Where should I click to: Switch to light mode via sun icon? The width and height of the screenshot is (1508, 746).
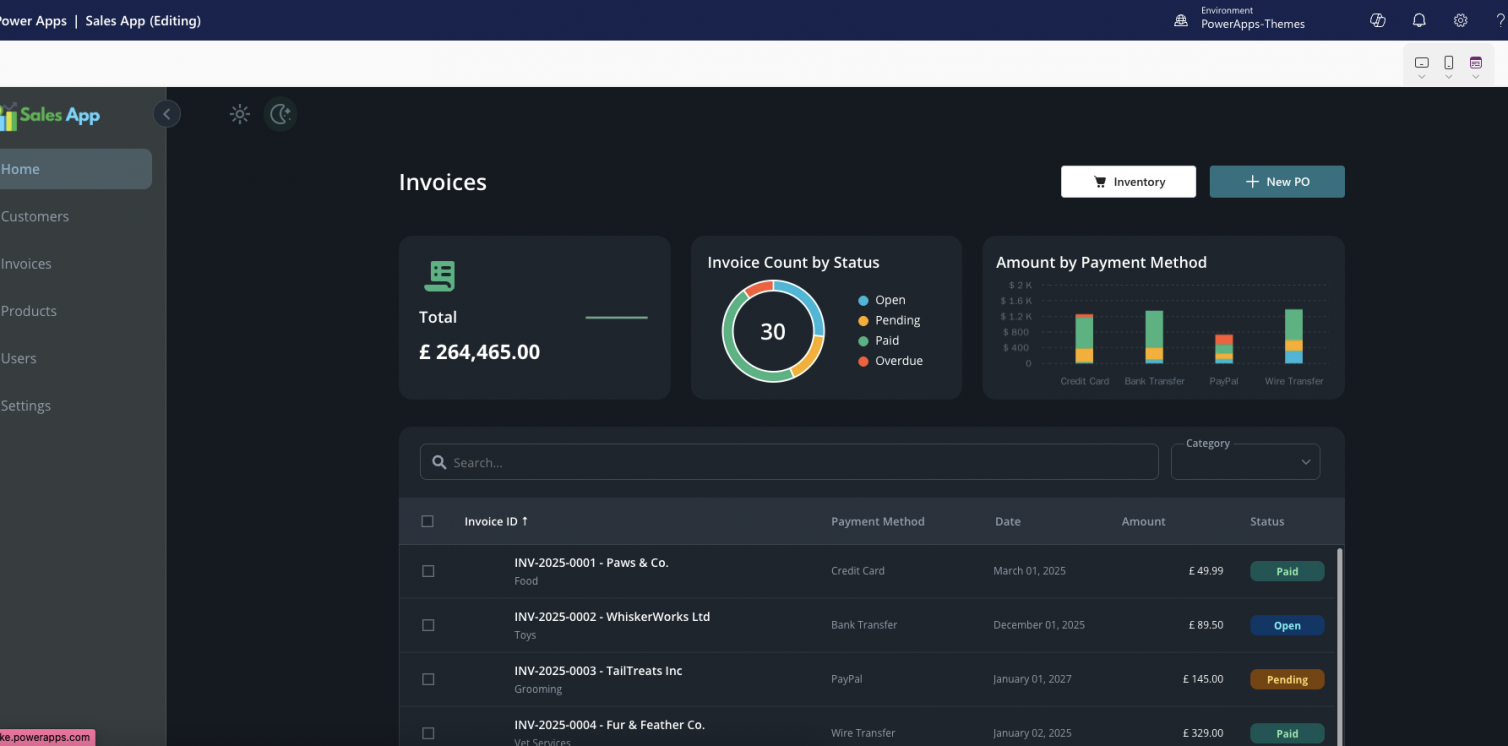(240, 114)
